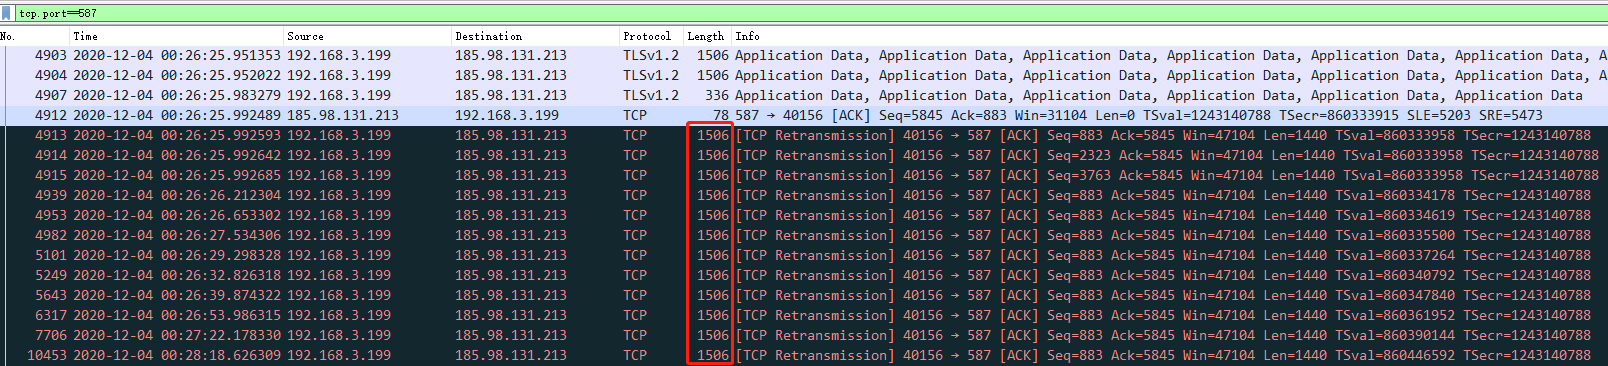The image size is (1608, 366).
Task: Select packet 4915 with Seq=3763
Action: (x=804, y=176)
